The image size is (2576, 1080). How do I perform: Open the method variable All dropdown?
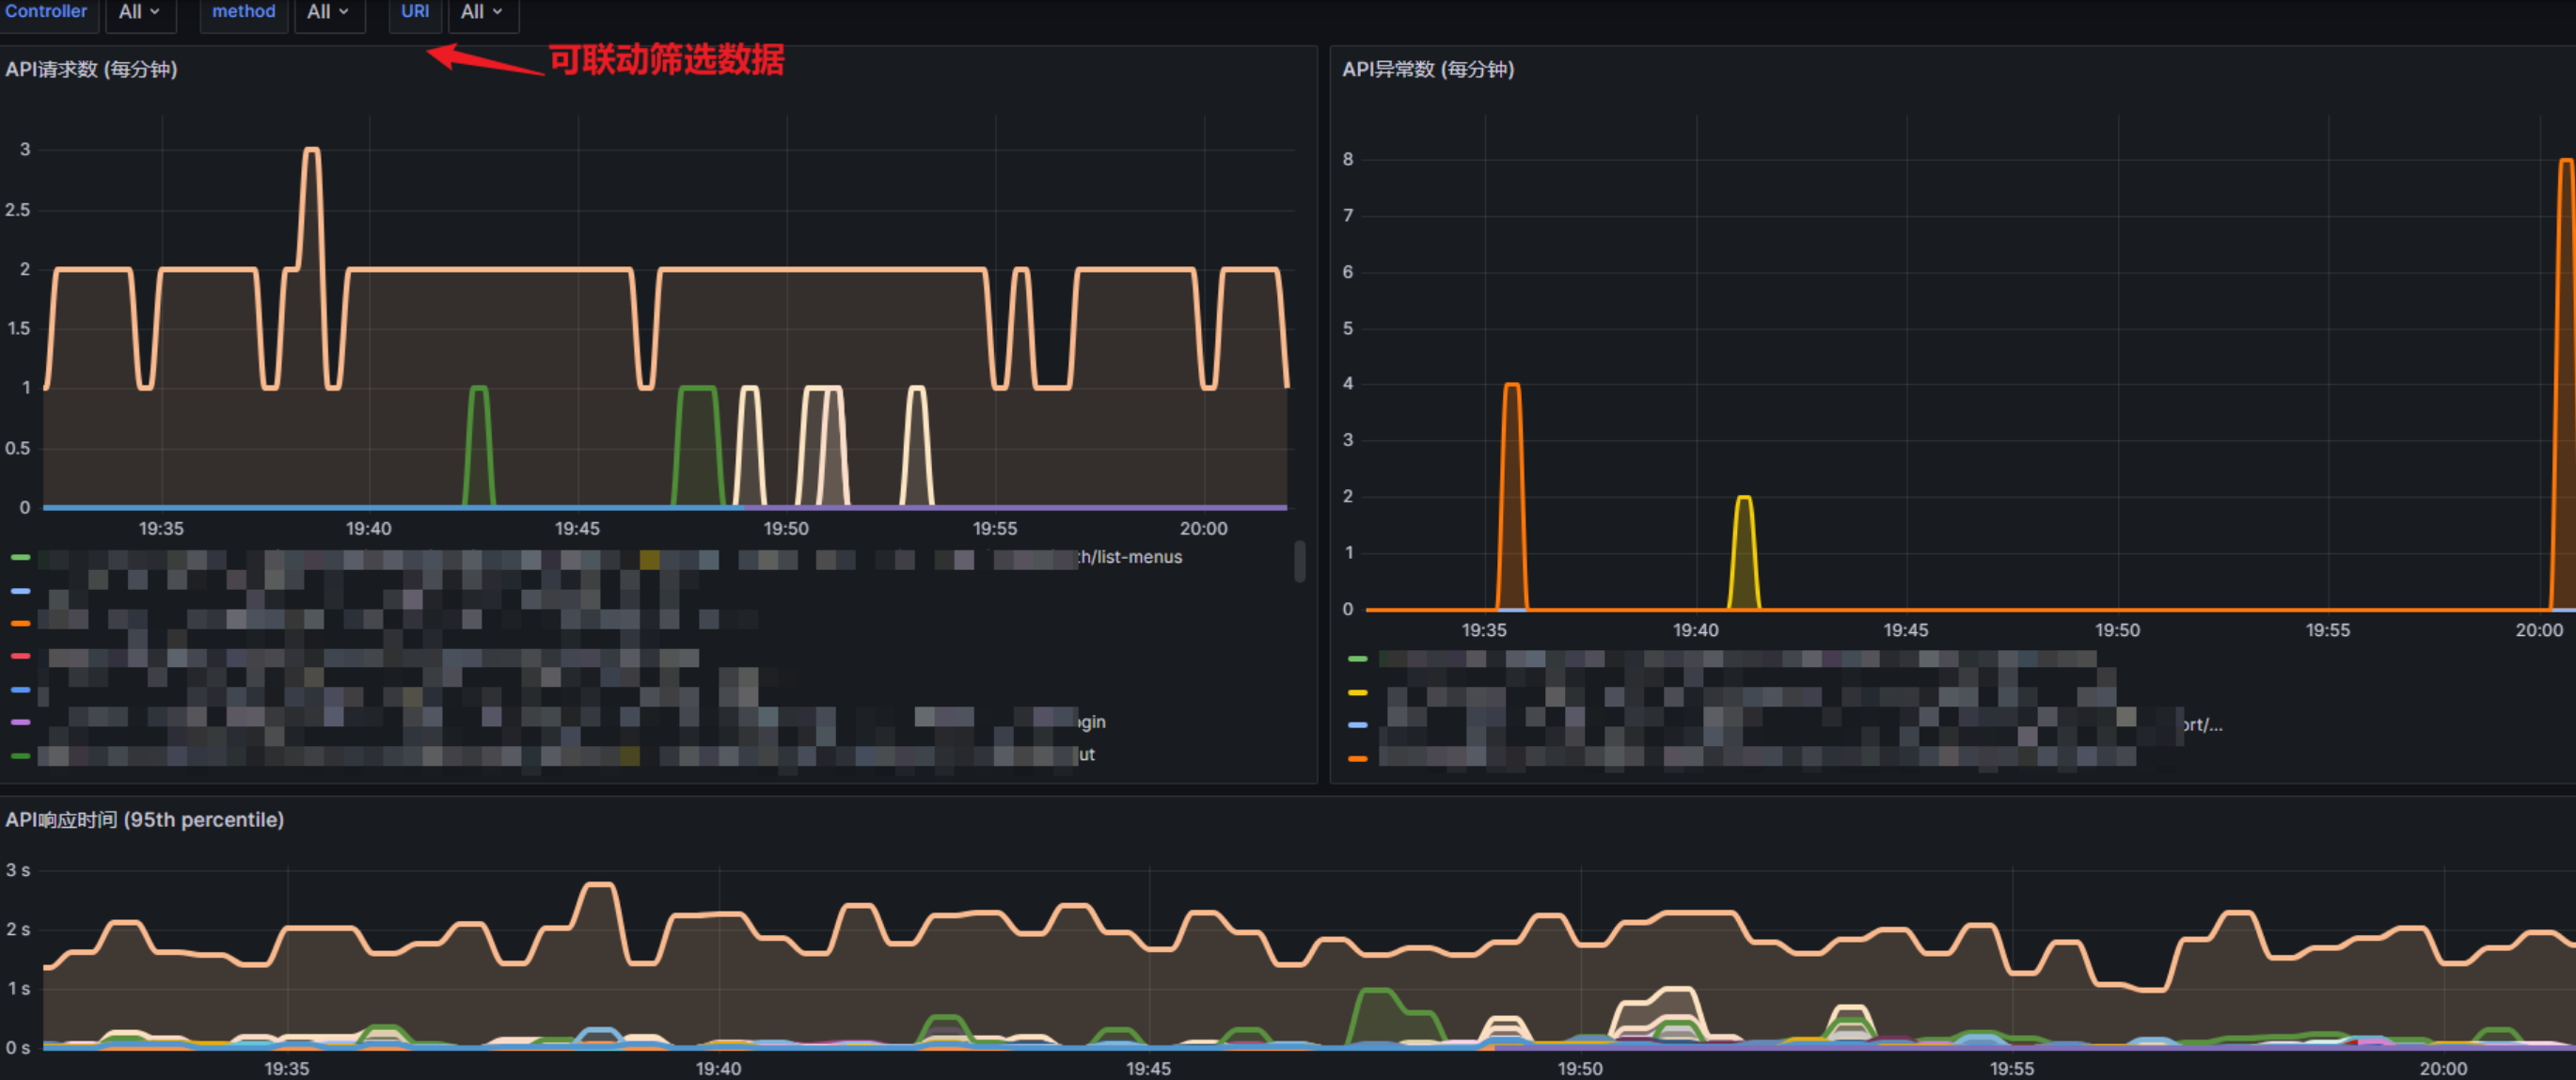coord(327,12)
